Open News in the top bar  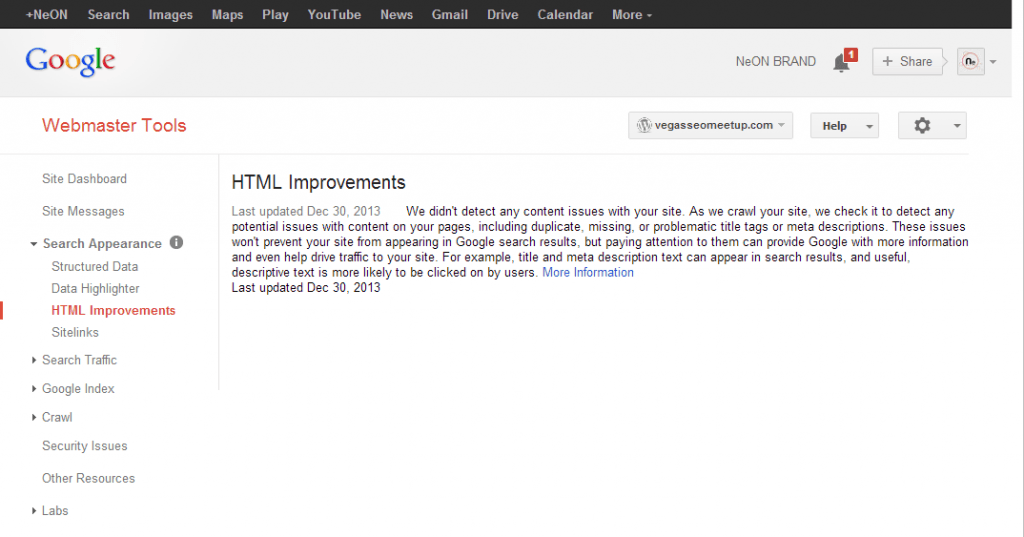396,14
